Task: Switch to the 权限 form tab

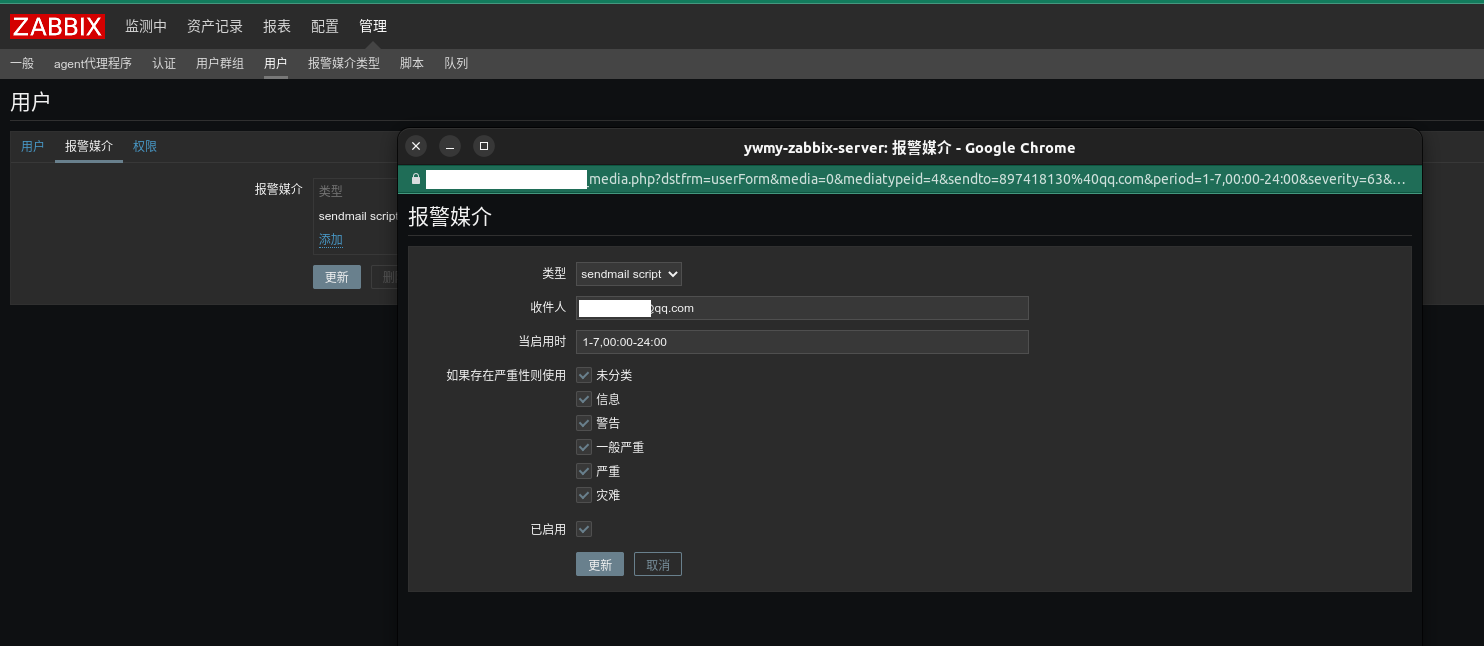Action: coord(145,146)
